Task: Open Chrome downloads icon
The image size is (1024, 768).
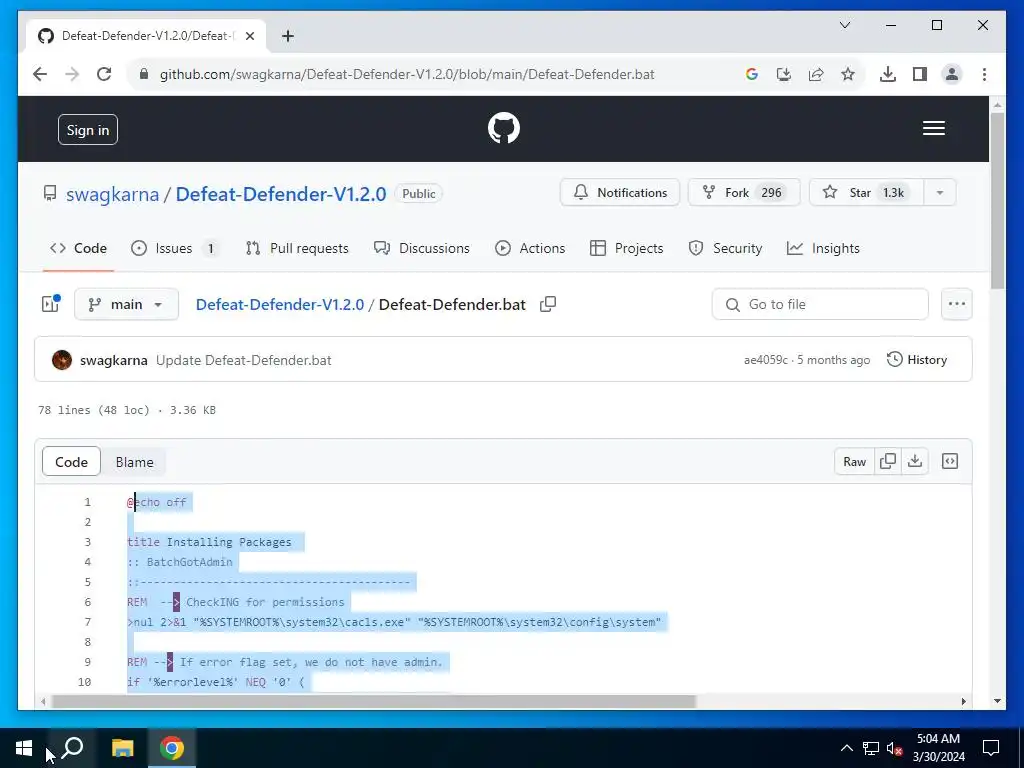Action: point(888,74)
